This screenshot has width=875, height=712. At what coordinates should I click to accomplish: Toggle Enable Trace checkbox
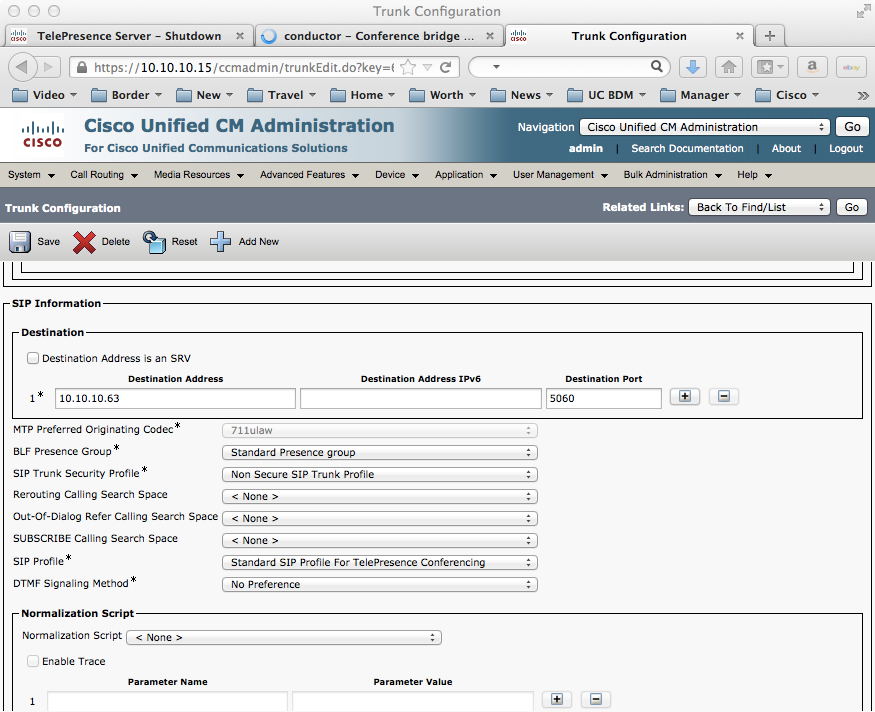point(33,661)
